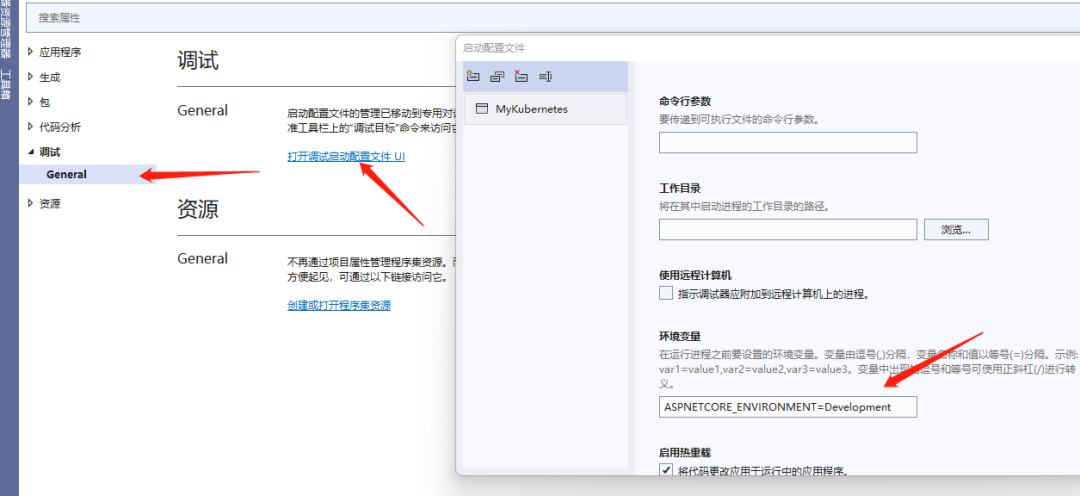Open the create or open assembly resources link

tap(339, 305)
